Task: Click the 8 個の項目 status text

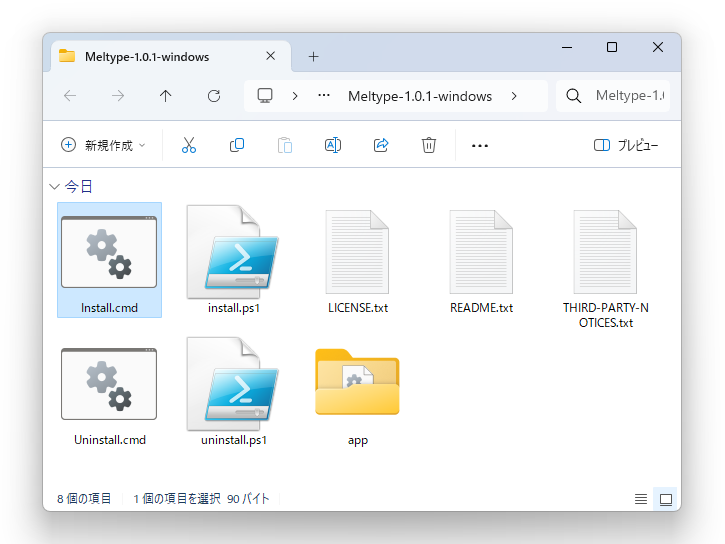Action: click(x=84, y=499)
